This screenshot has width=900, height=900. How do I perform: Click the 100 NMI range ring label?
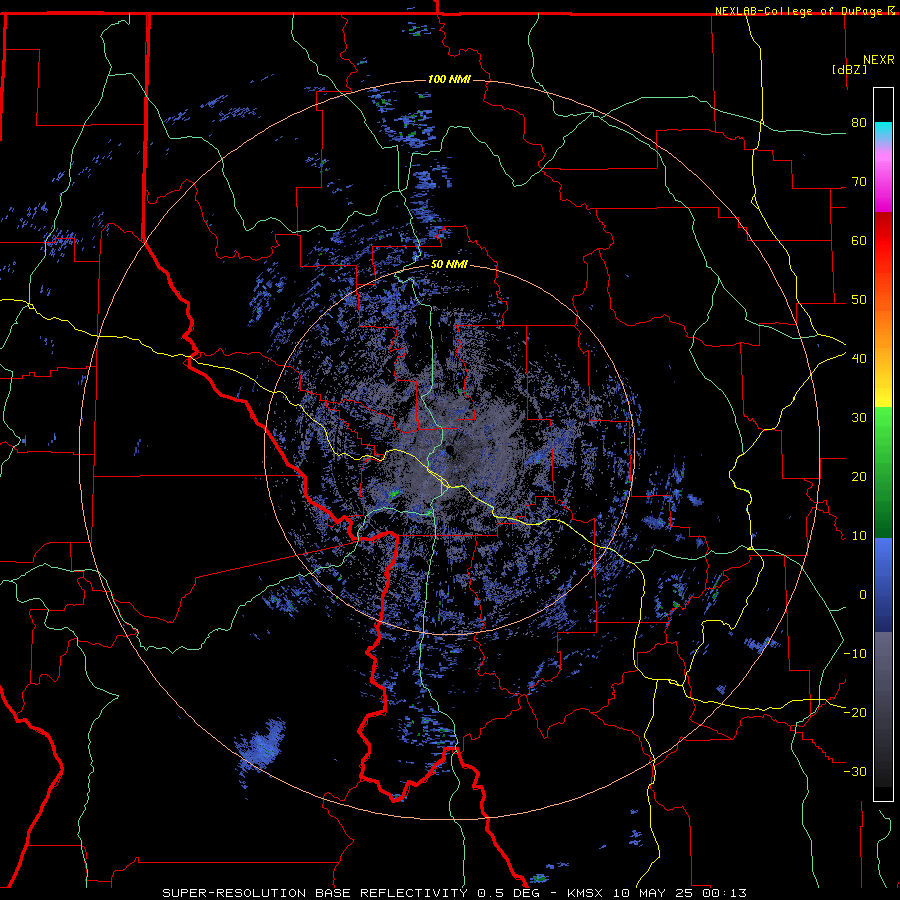tap(449, 79)
